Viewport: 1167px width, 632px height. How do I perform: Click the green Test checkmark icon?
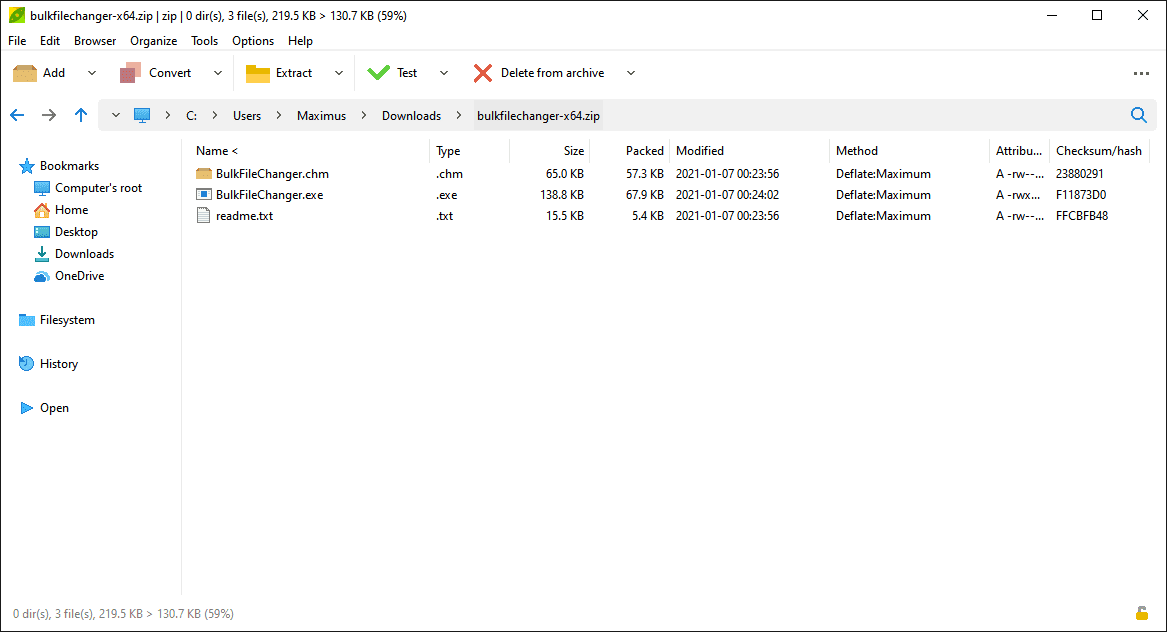click(378, 72)
